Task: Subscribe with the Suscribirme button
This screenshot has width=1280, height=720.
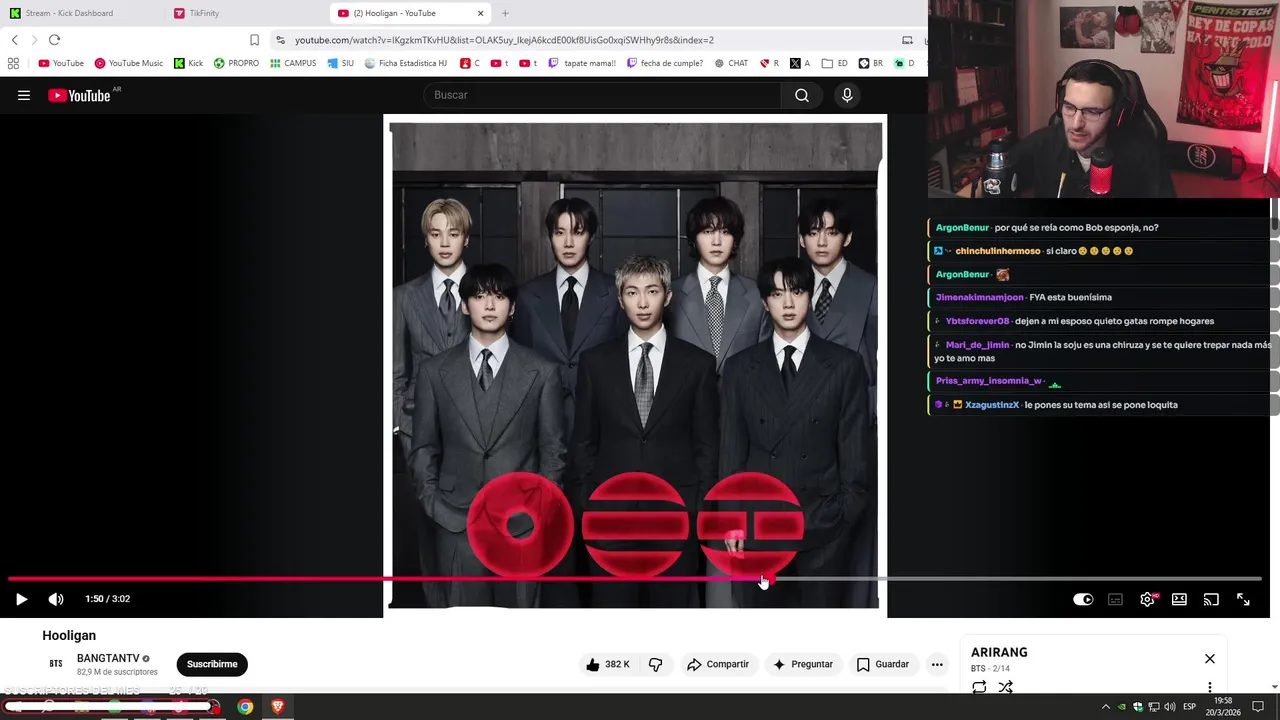Action: [212, 664]
